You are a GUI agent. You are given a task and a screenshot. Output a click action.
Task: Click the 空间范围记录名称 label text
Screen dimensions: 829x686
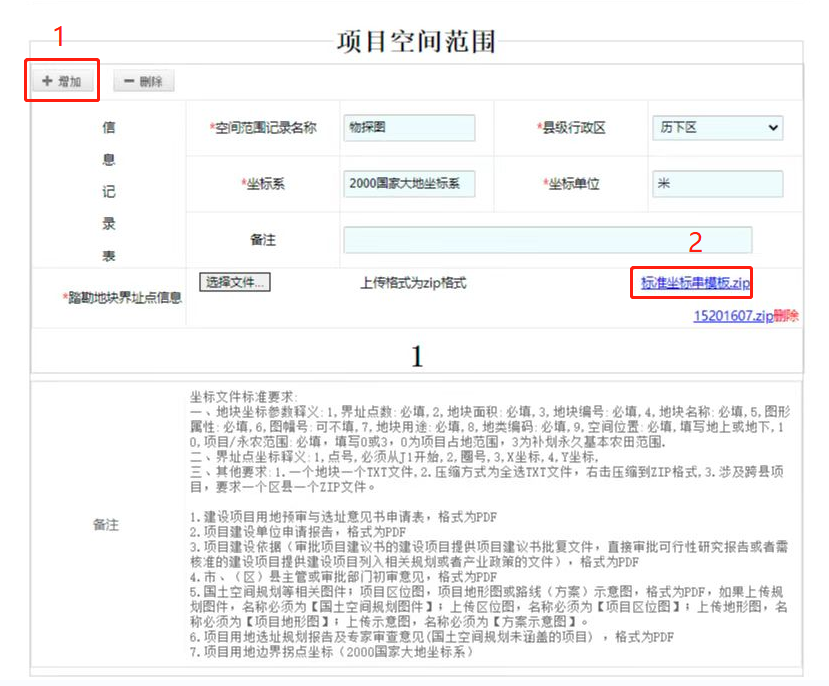(264, 128)
